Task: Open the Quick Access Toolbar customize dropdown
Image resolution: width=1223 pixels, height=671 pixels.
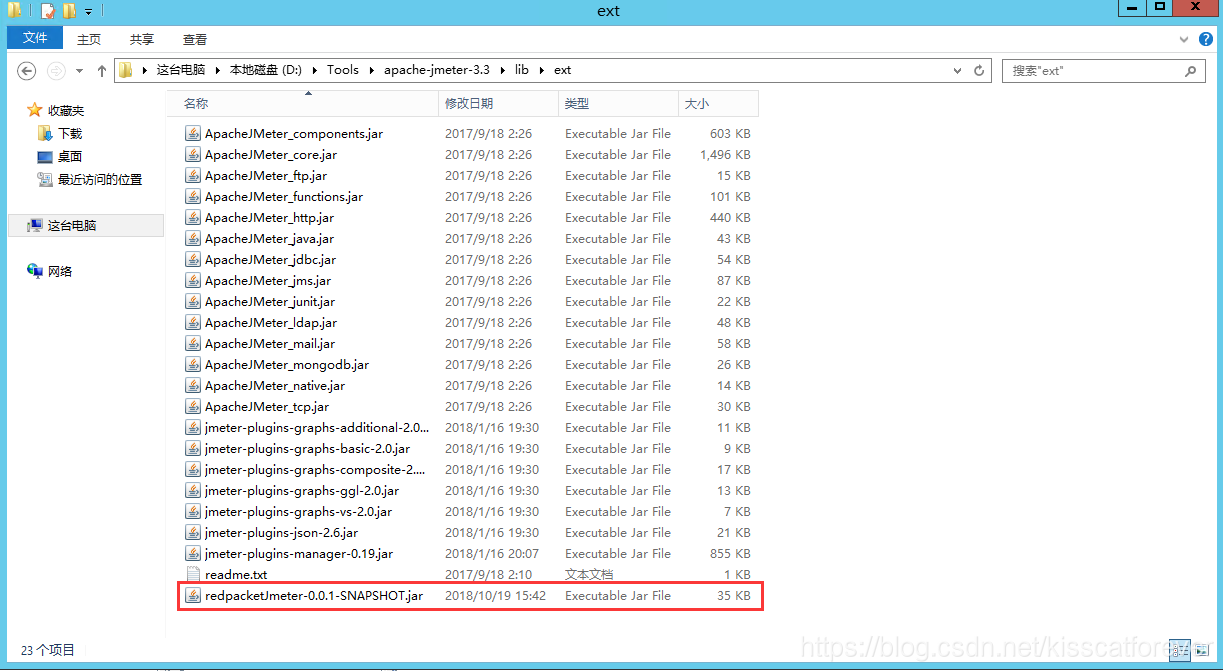Action: 88,11
